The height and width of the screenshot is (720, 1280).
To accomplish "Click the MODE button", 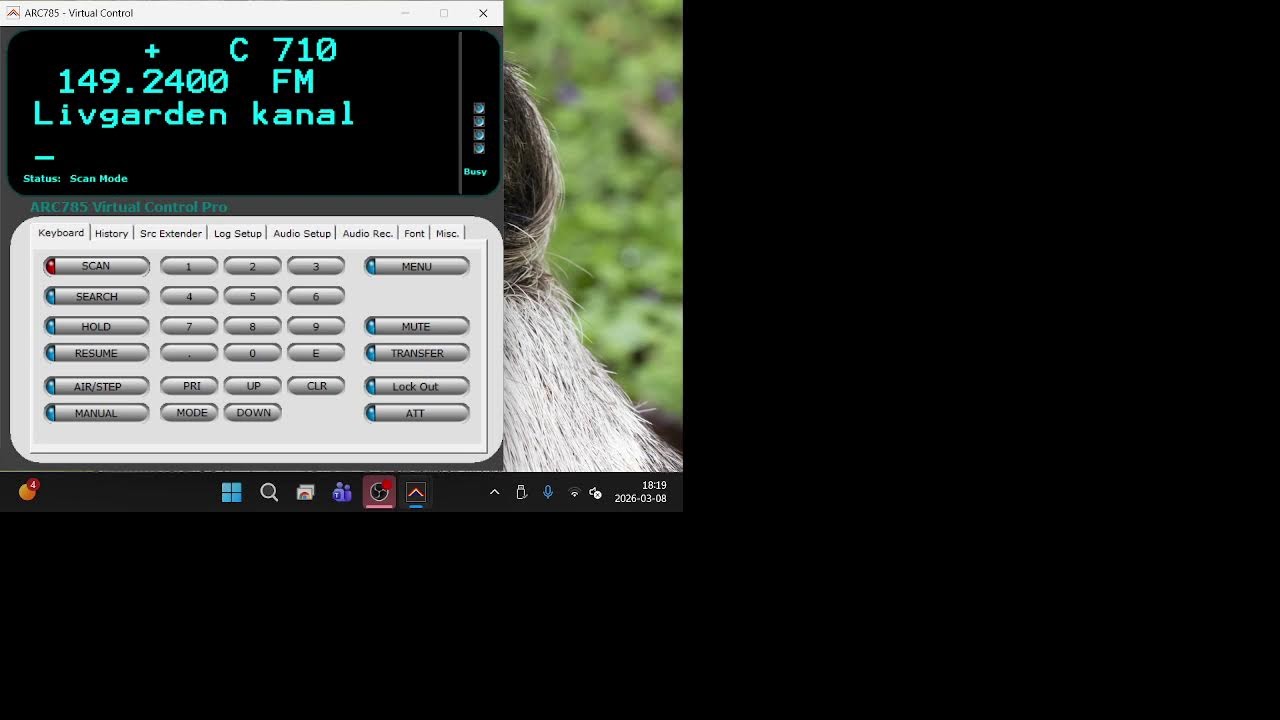I will point(189,413).
